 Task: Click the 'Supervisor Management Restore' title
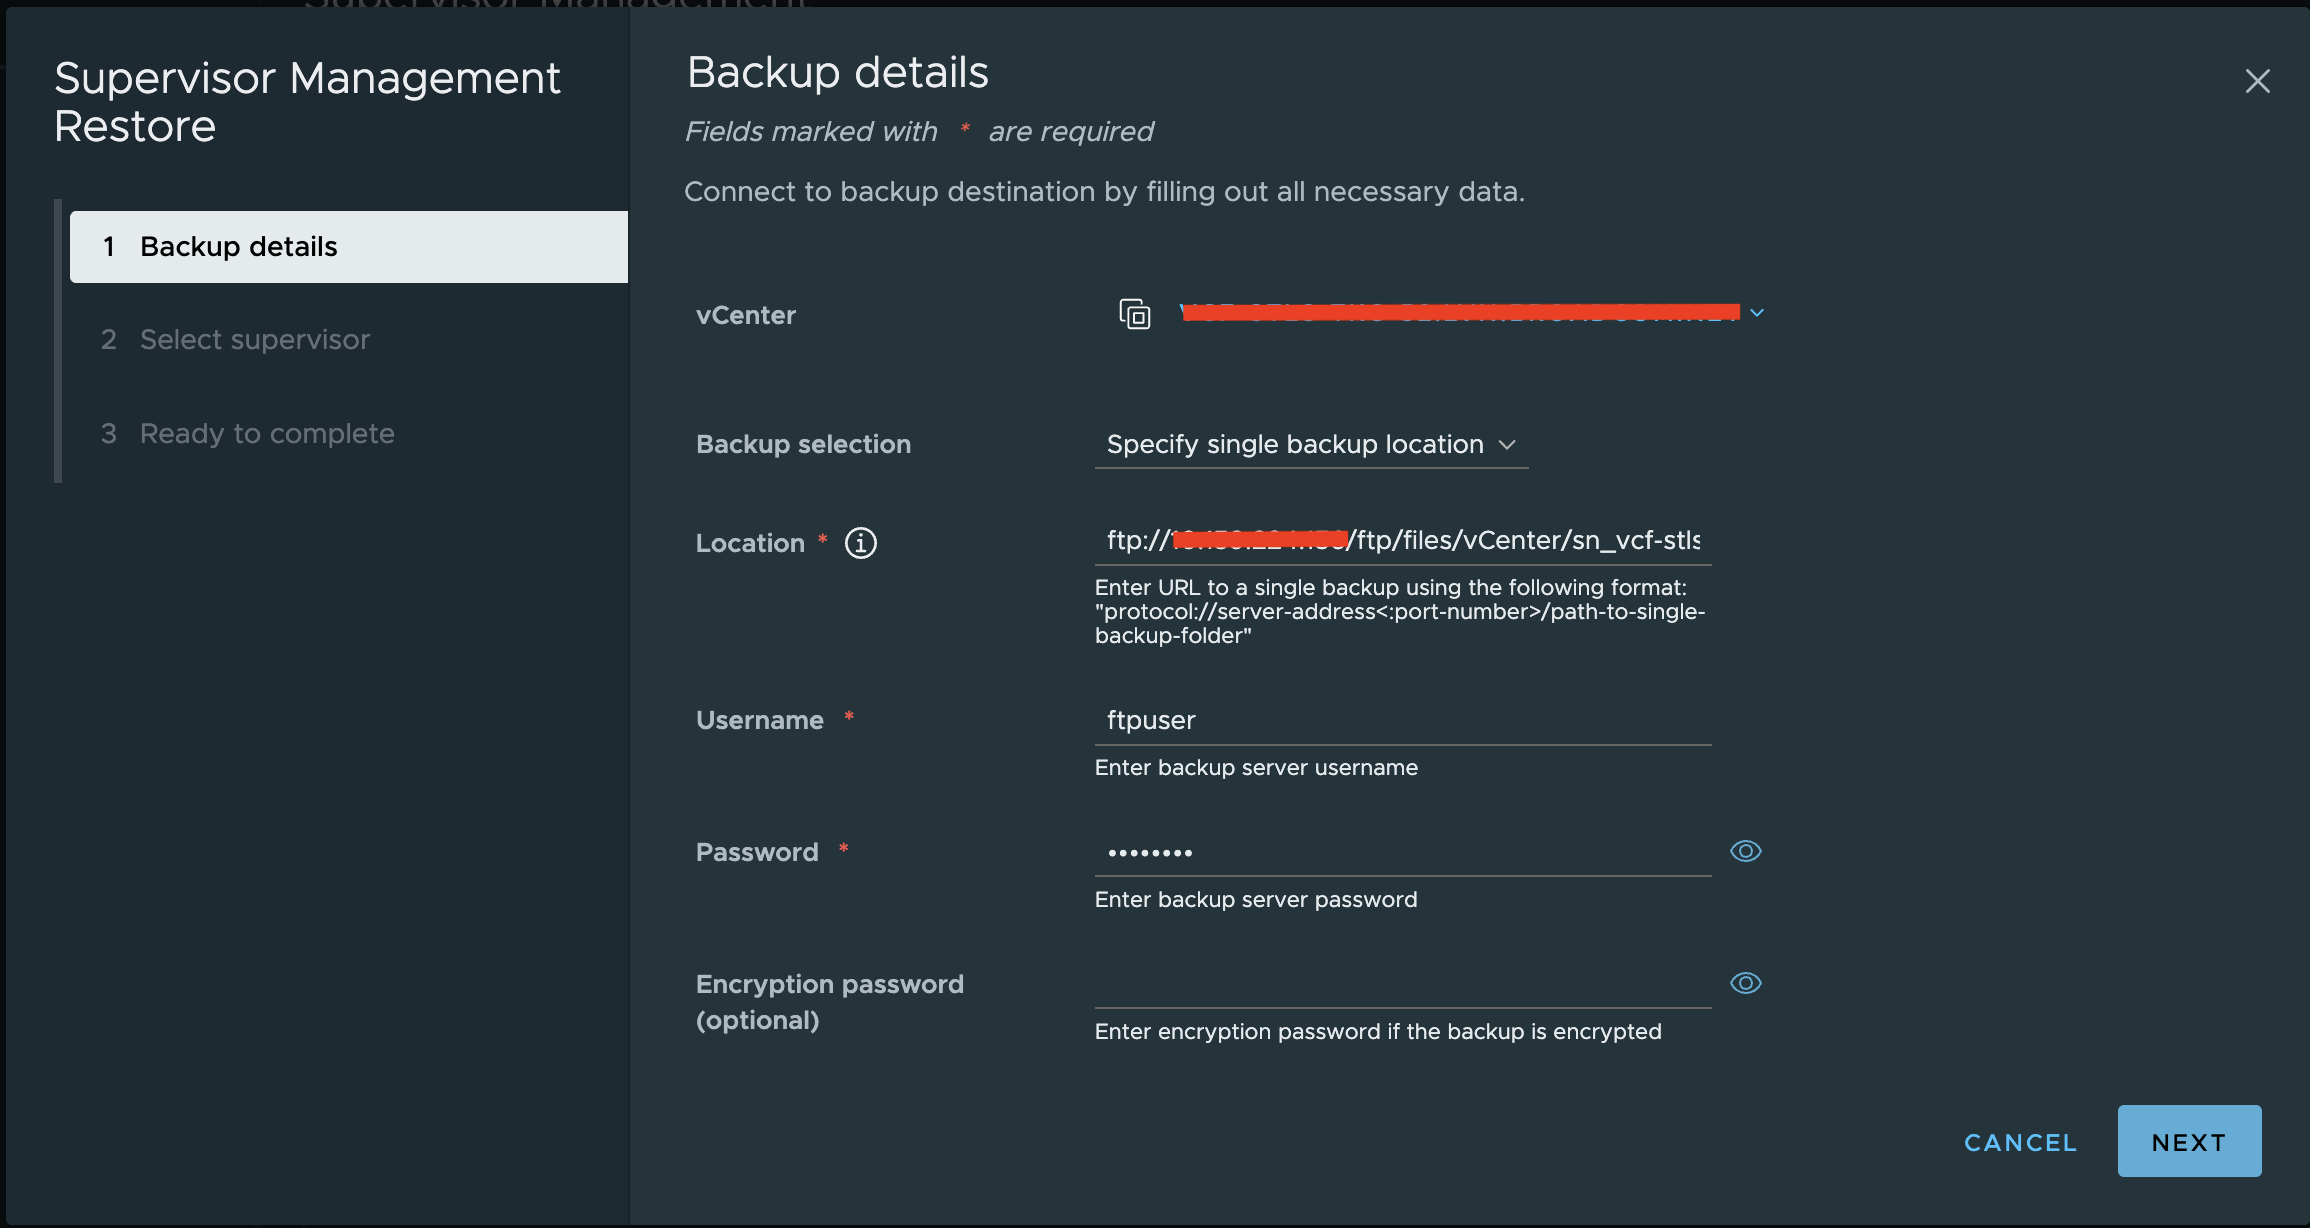point(307,102)
